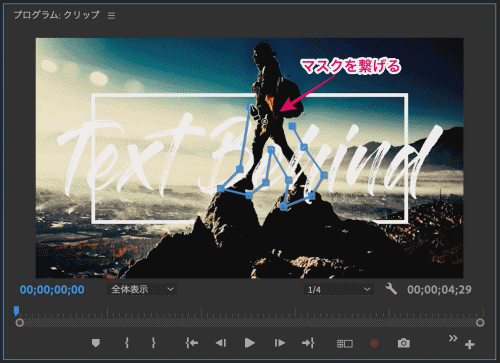Click the Go to In point button

(x=192, y=343)
